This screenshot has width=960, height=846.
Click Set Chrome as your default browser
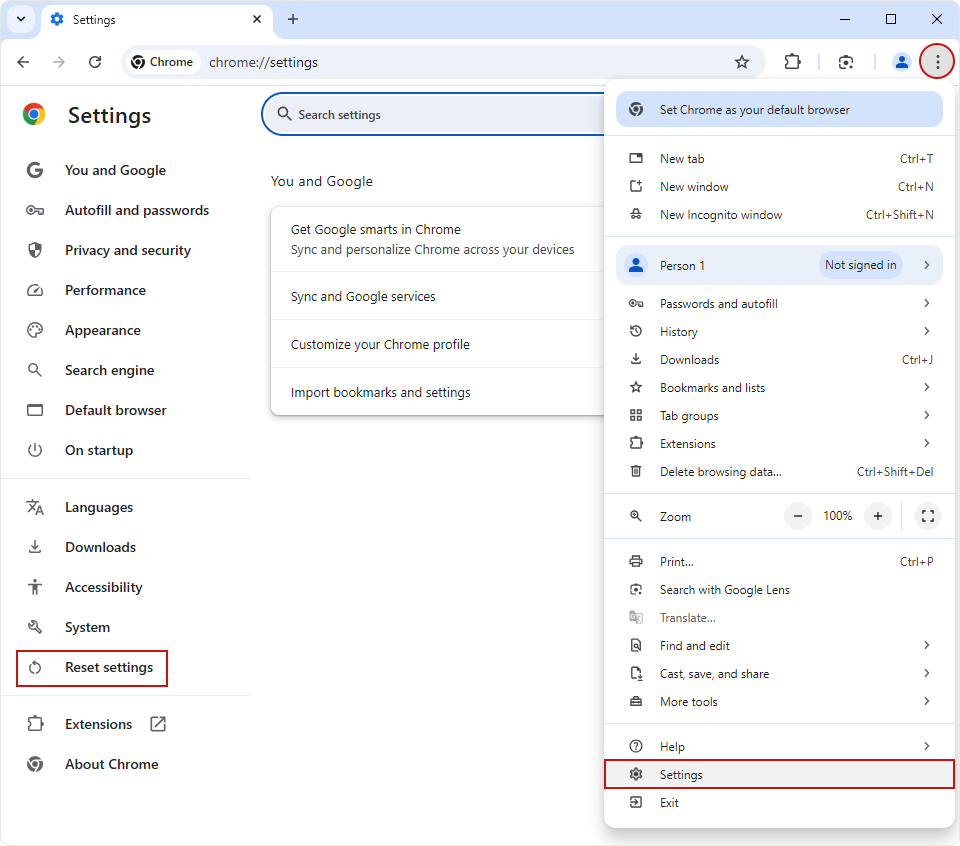pyautogui.click(x=779, y=110)
